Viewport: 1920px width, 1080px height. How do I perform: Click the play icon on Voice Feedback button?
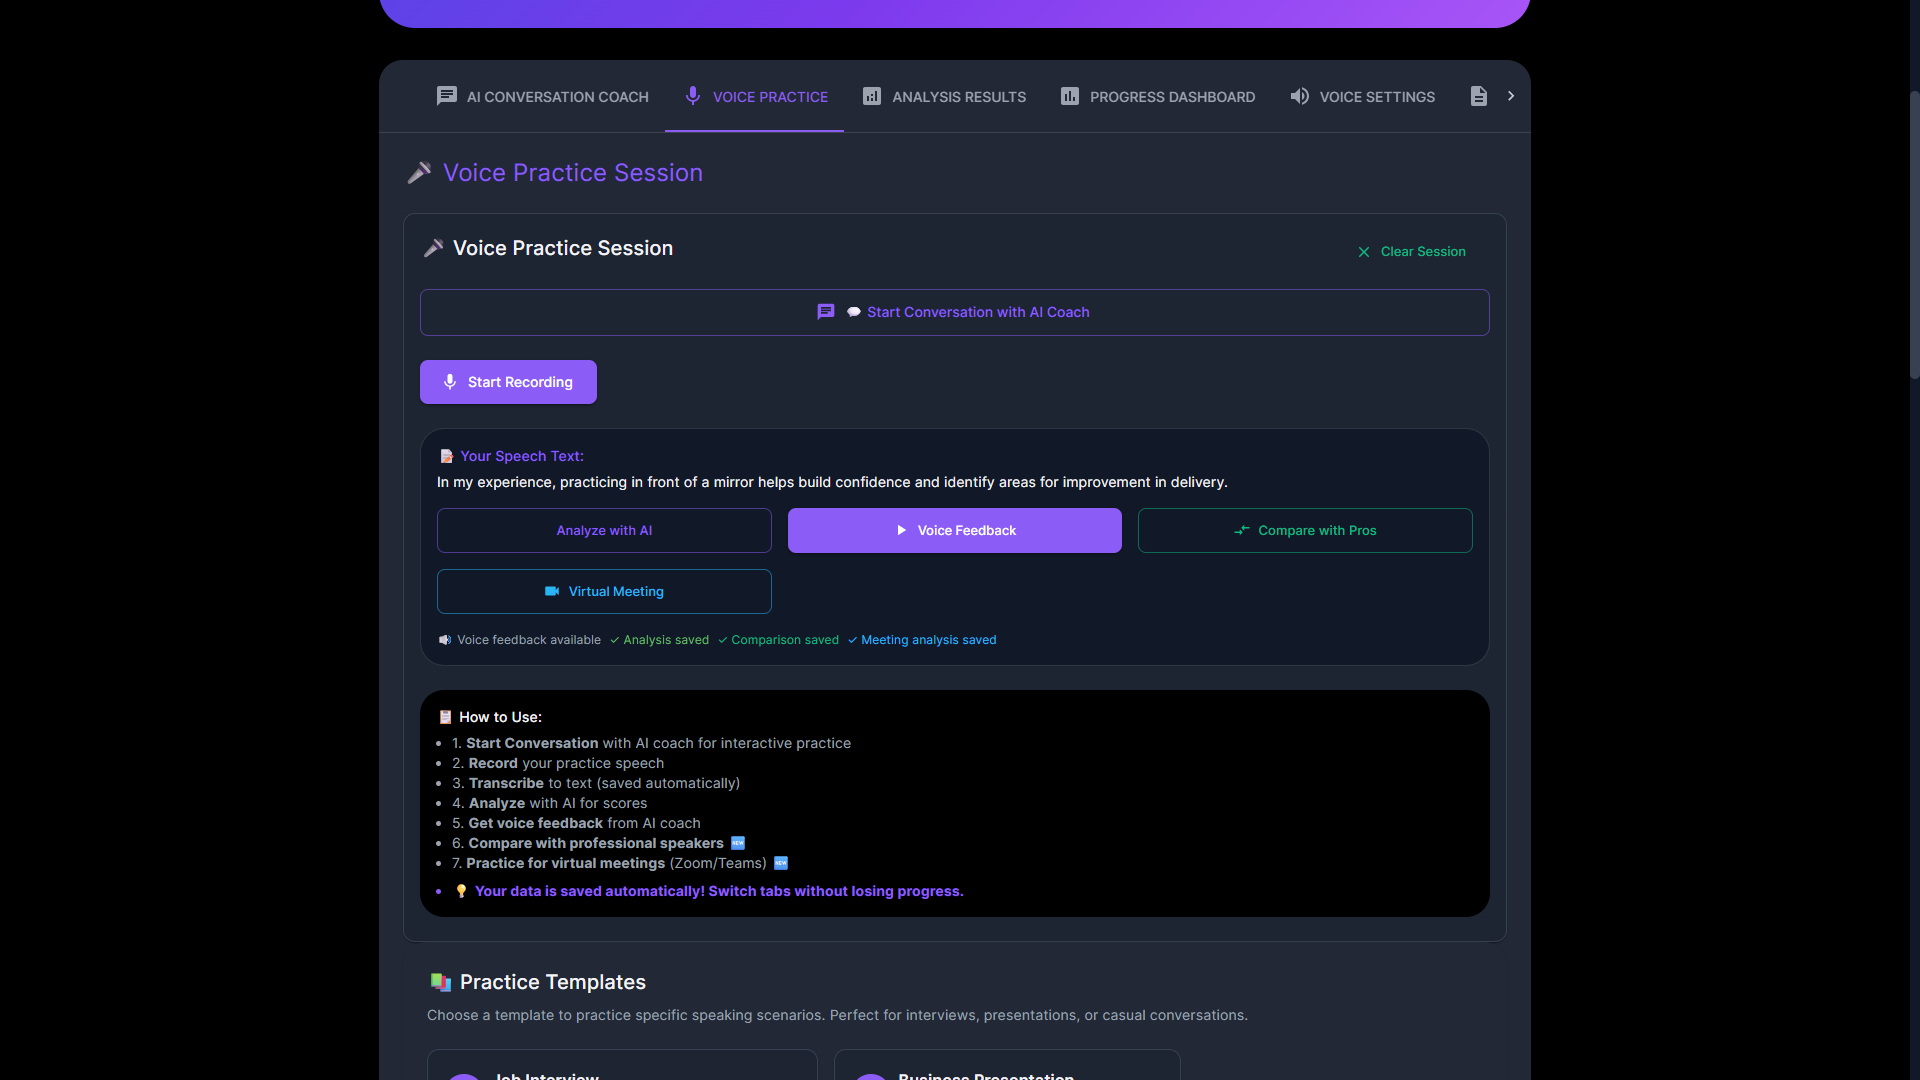[901, 530]
